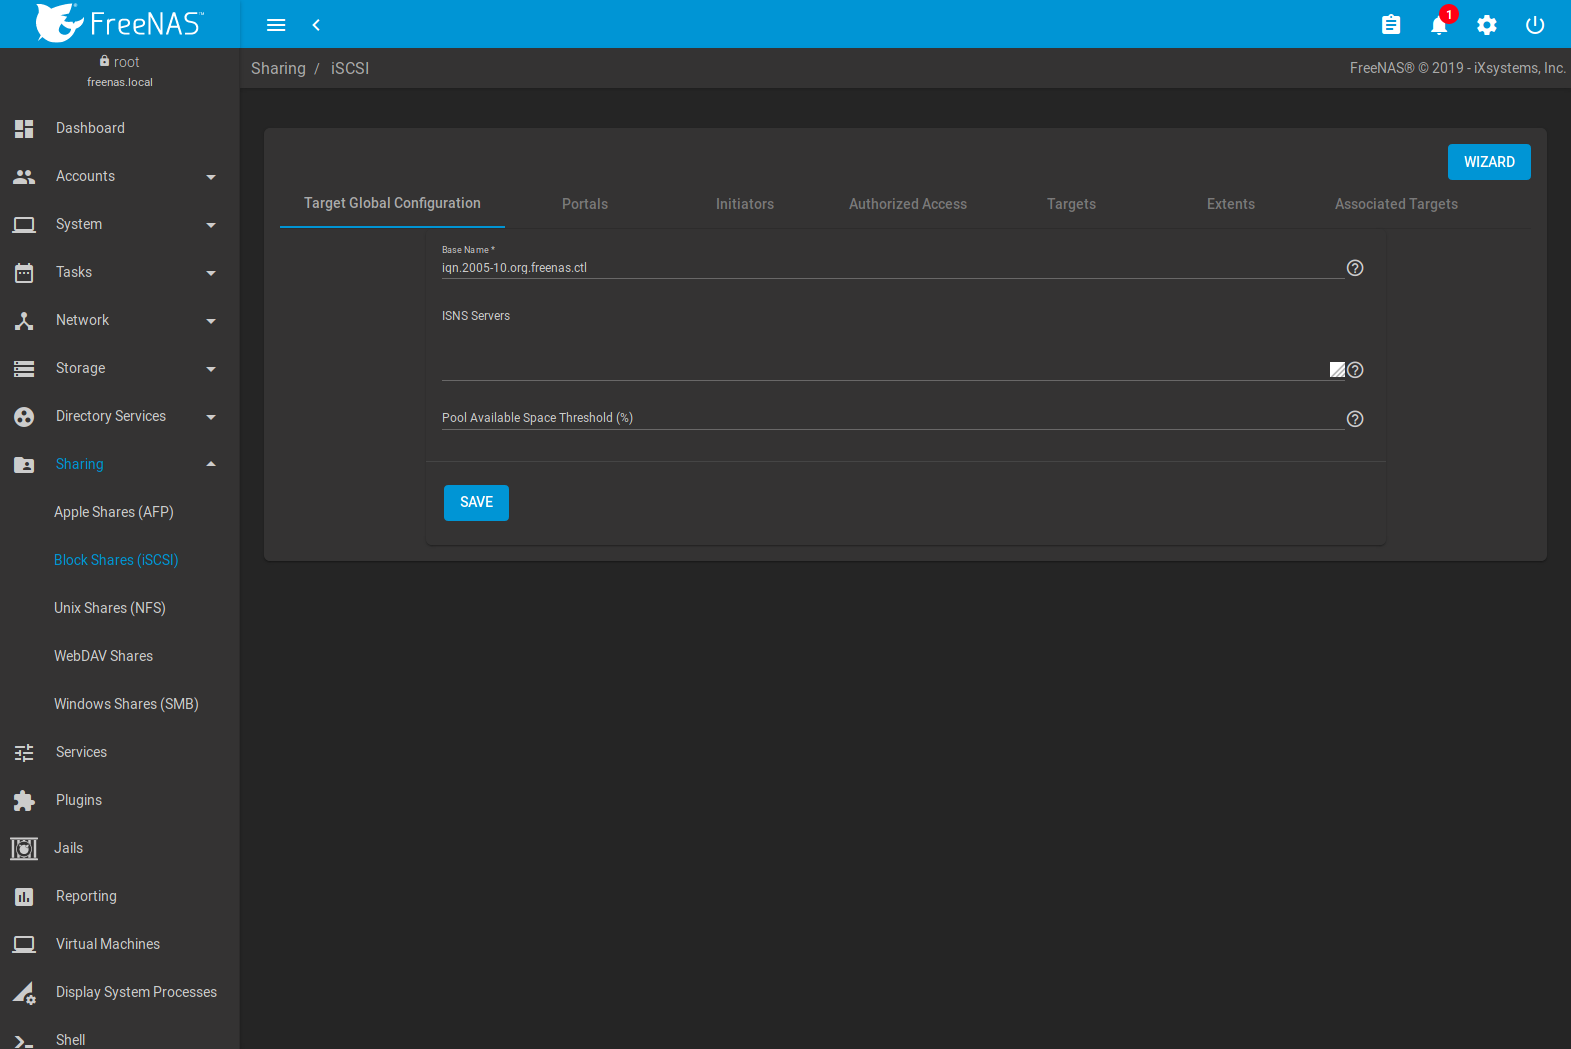Click the FreeNAS logo
Image resolution: width=1571 pixels, height=1049 pixels.
[x=120, y=23]
